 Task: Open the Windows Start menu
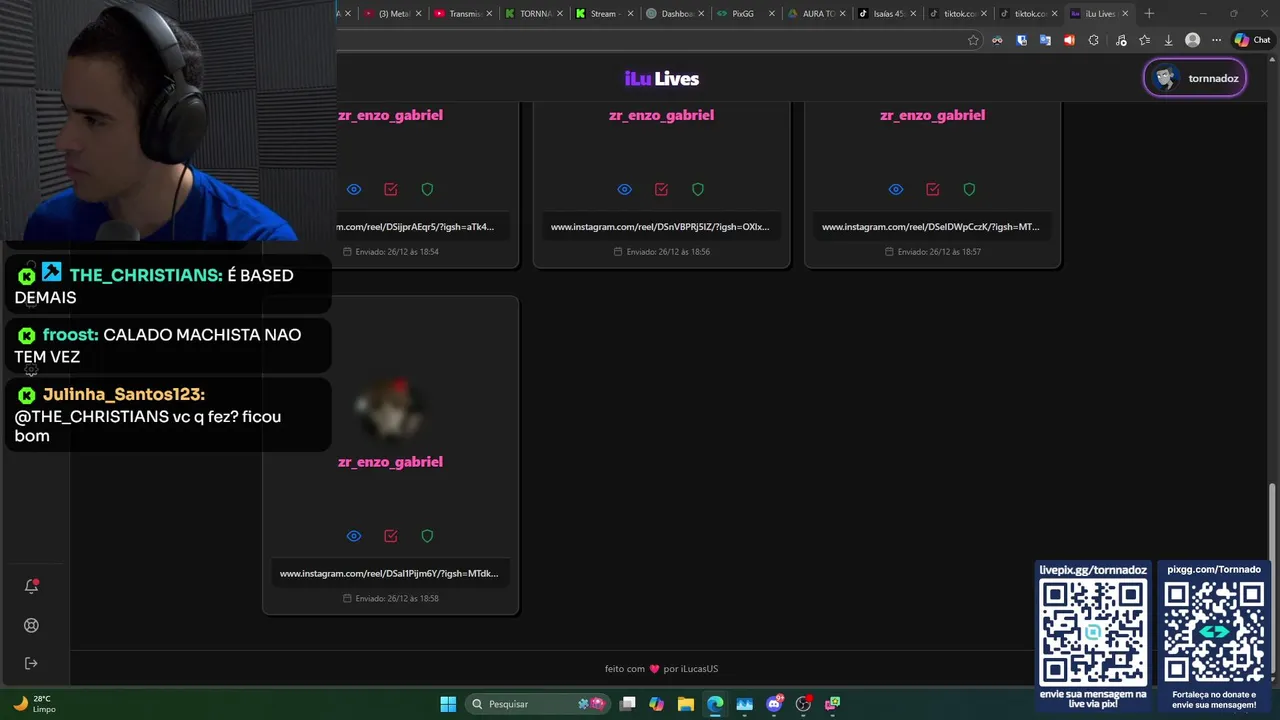click(x=448, y=704)
